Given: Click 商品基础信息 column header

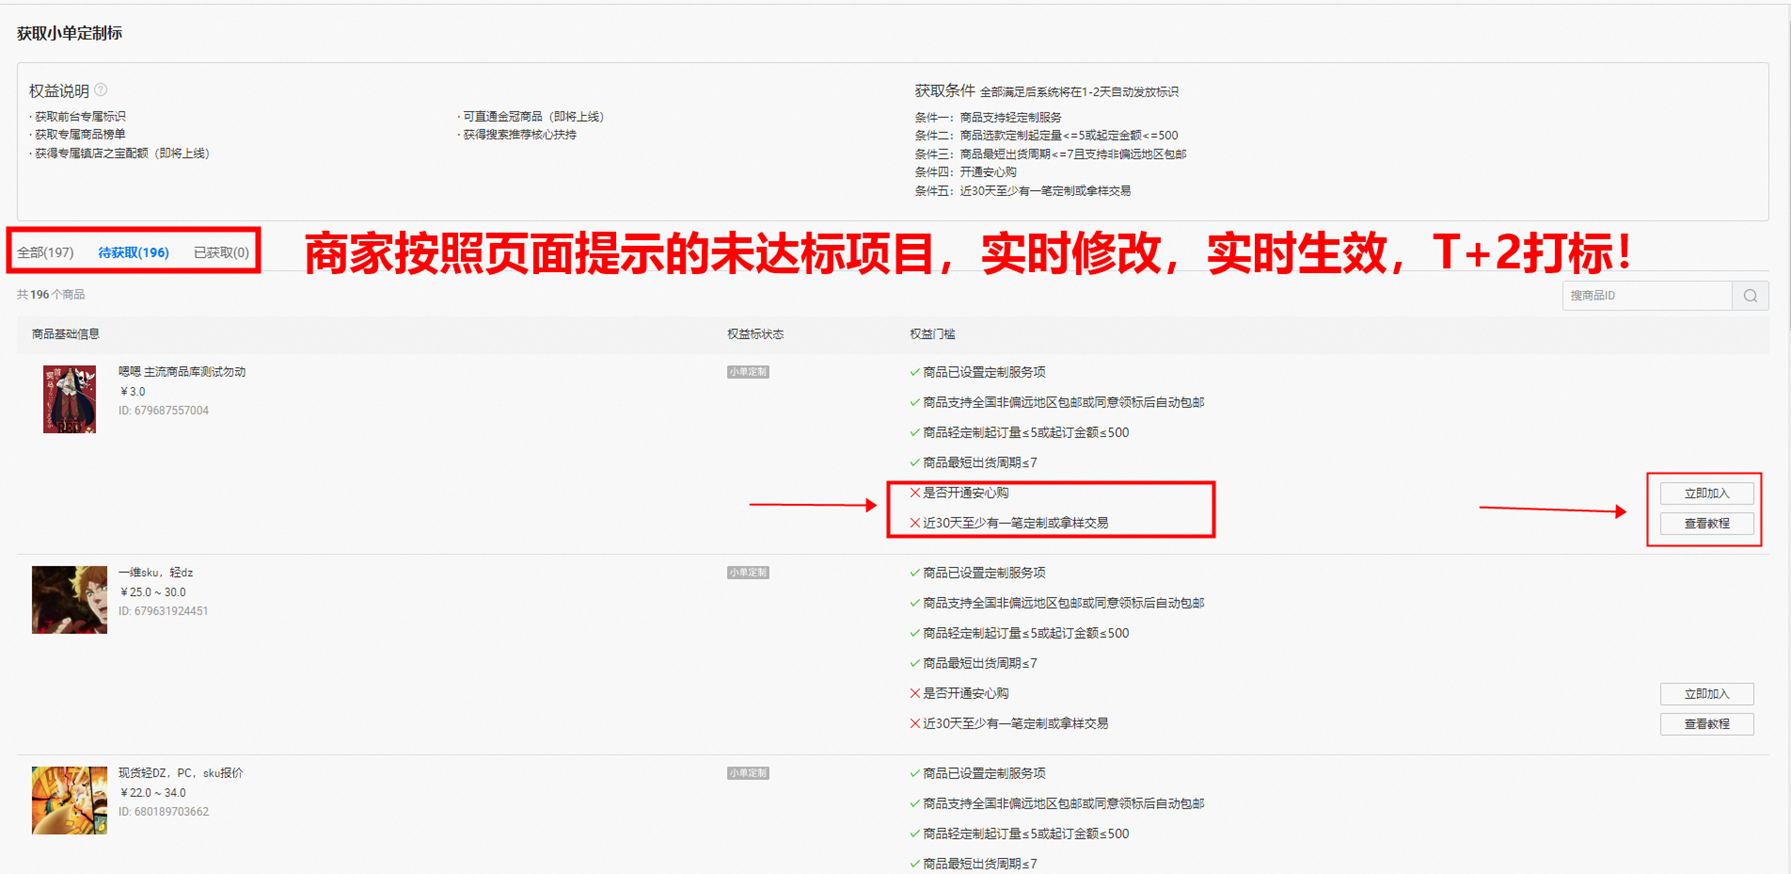Looking at the screenshot, I should point(66,334).
